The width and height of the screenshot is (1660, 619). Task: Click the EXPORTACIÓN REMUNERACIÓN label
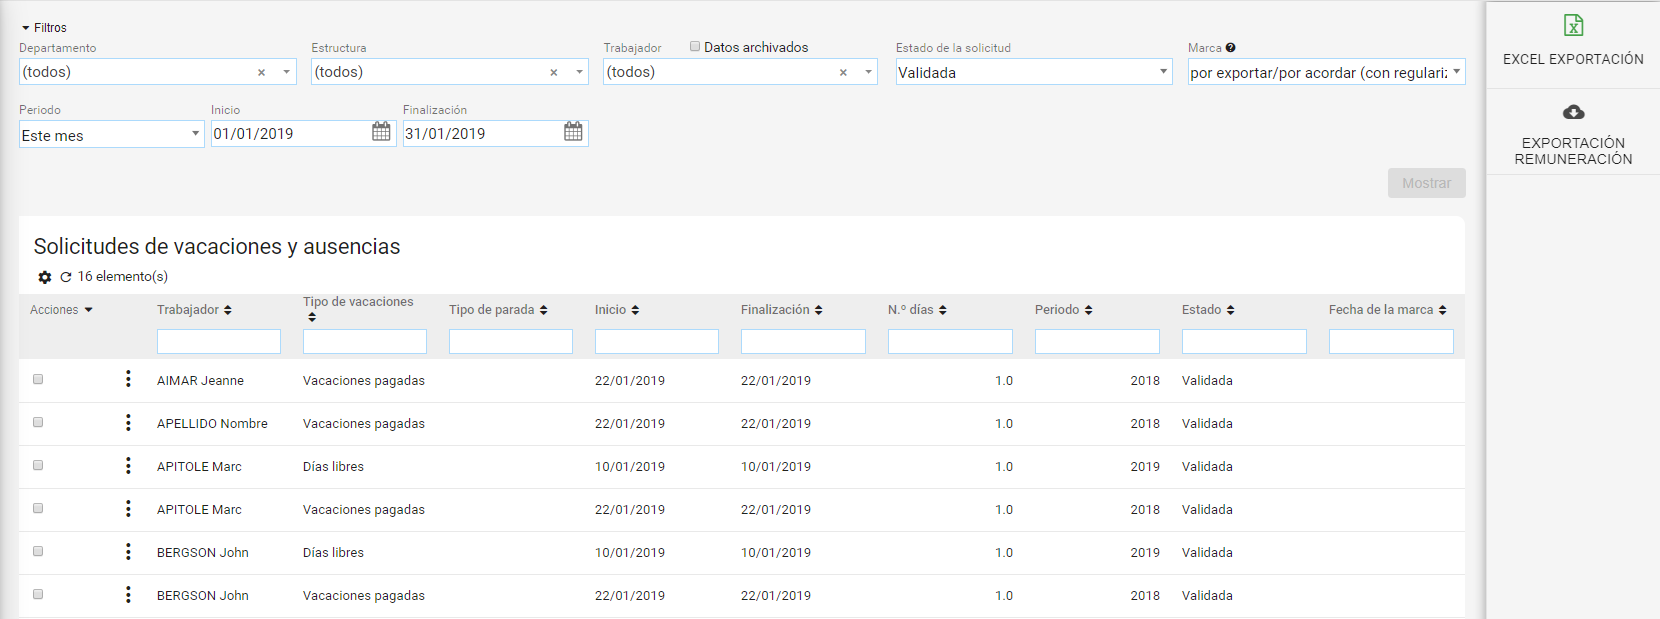[1573, 151]
